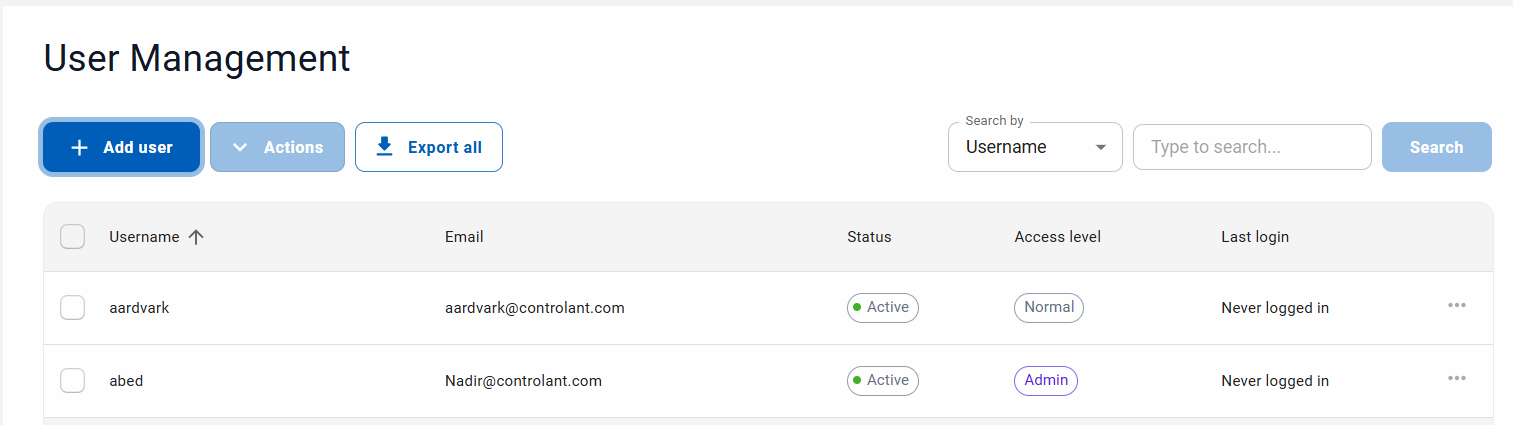Open the three-dot menu for abed
The width and height of the screenshot is (1513, 425).
pos(1456,379)
